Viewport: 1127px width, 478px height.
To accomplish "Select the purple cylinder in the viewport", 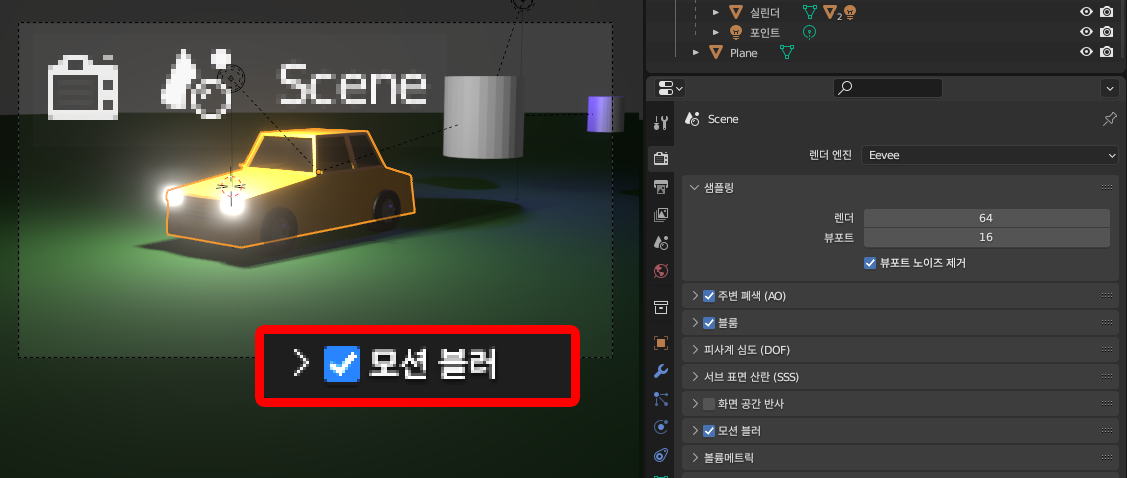I will (x=605, y=114).
